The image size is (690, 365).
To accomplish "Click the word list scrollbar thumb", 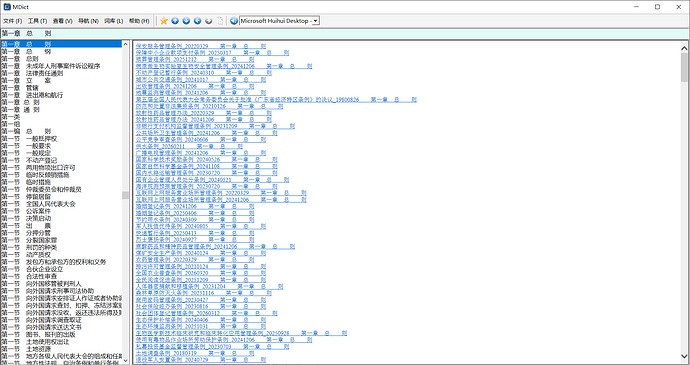I will pyautogui.click(x=125, y=195).
